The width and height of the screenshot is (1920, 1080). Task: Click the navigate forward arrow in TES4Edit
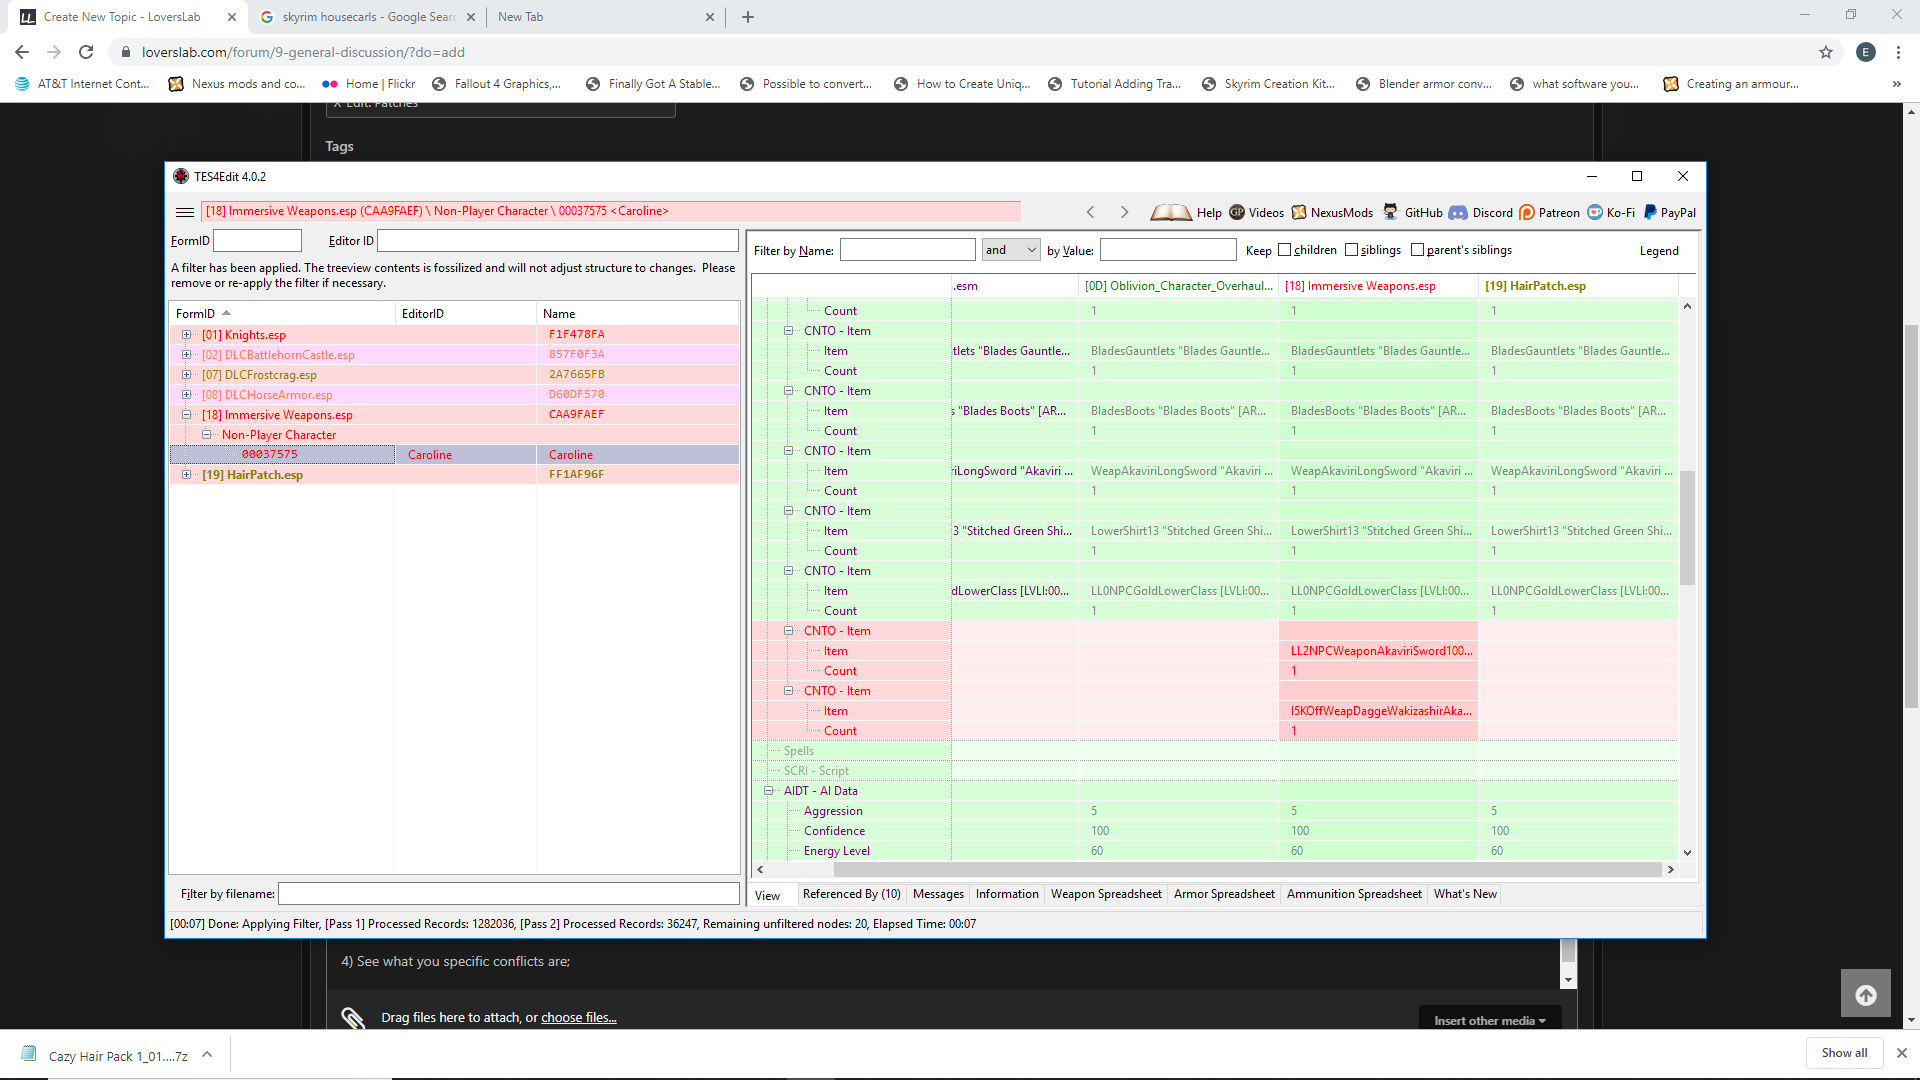pos(1124,212)
